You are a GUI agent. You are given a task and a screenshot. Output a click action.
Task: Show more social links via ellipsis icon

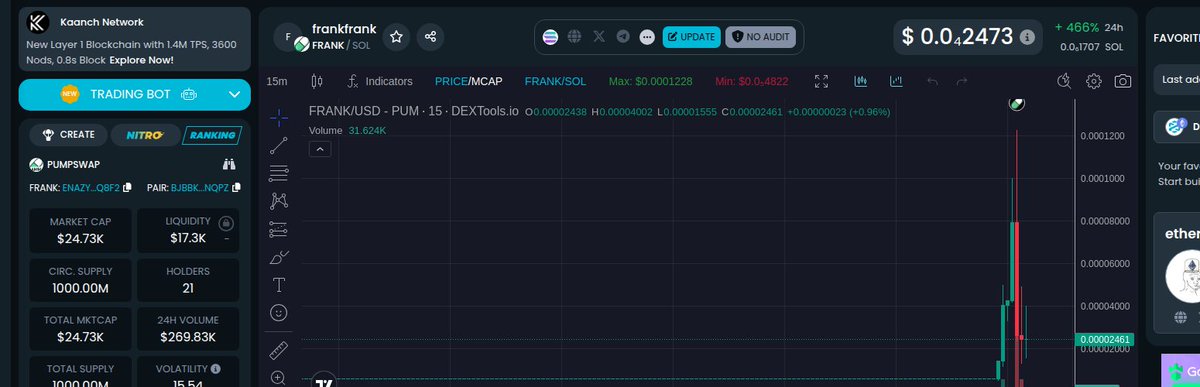647,37
